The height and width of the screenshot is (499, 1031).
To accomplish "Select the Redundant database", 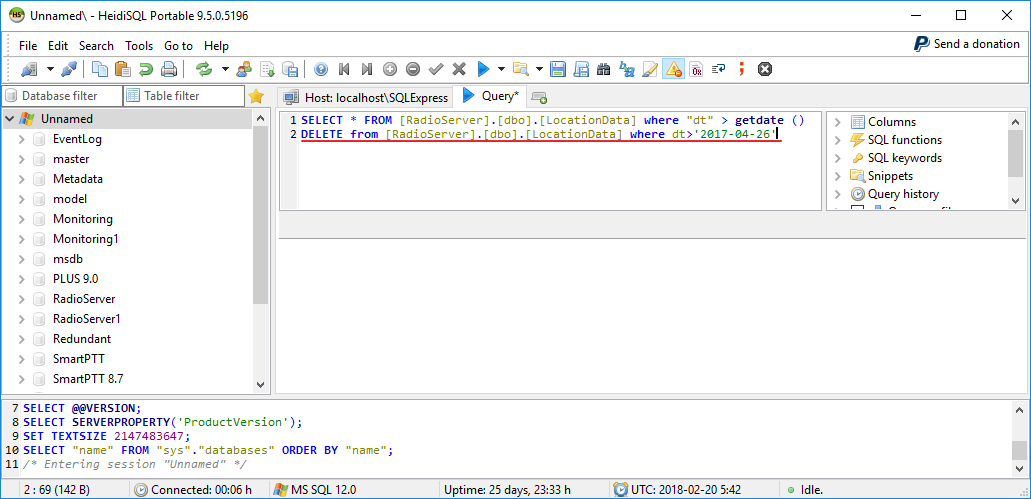I will click(82, 339).
